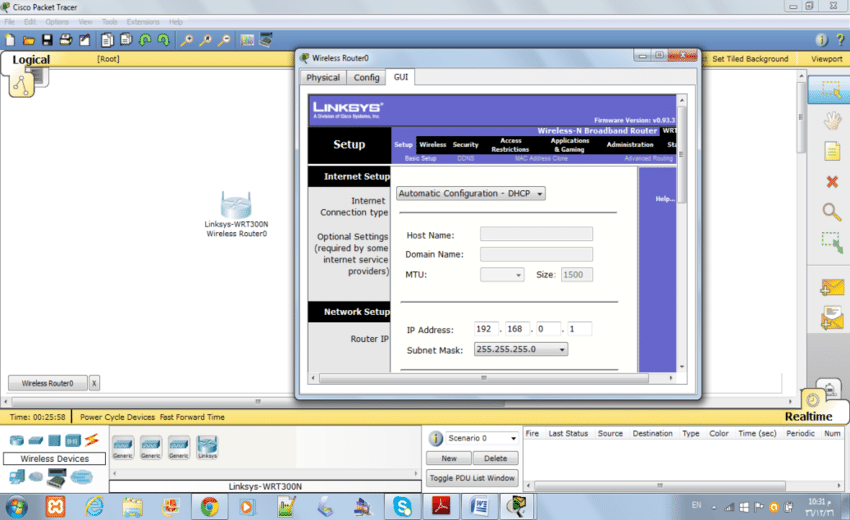This screenshot has height=520, width=850.
Task: Click Power Cycle Devices
Action: click(118, 417)
